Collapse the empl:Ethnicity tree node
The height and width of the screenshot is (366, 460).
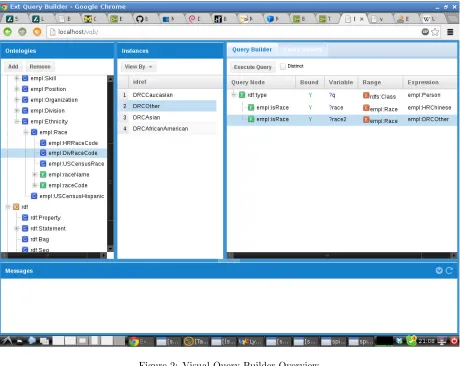[17, 121]
